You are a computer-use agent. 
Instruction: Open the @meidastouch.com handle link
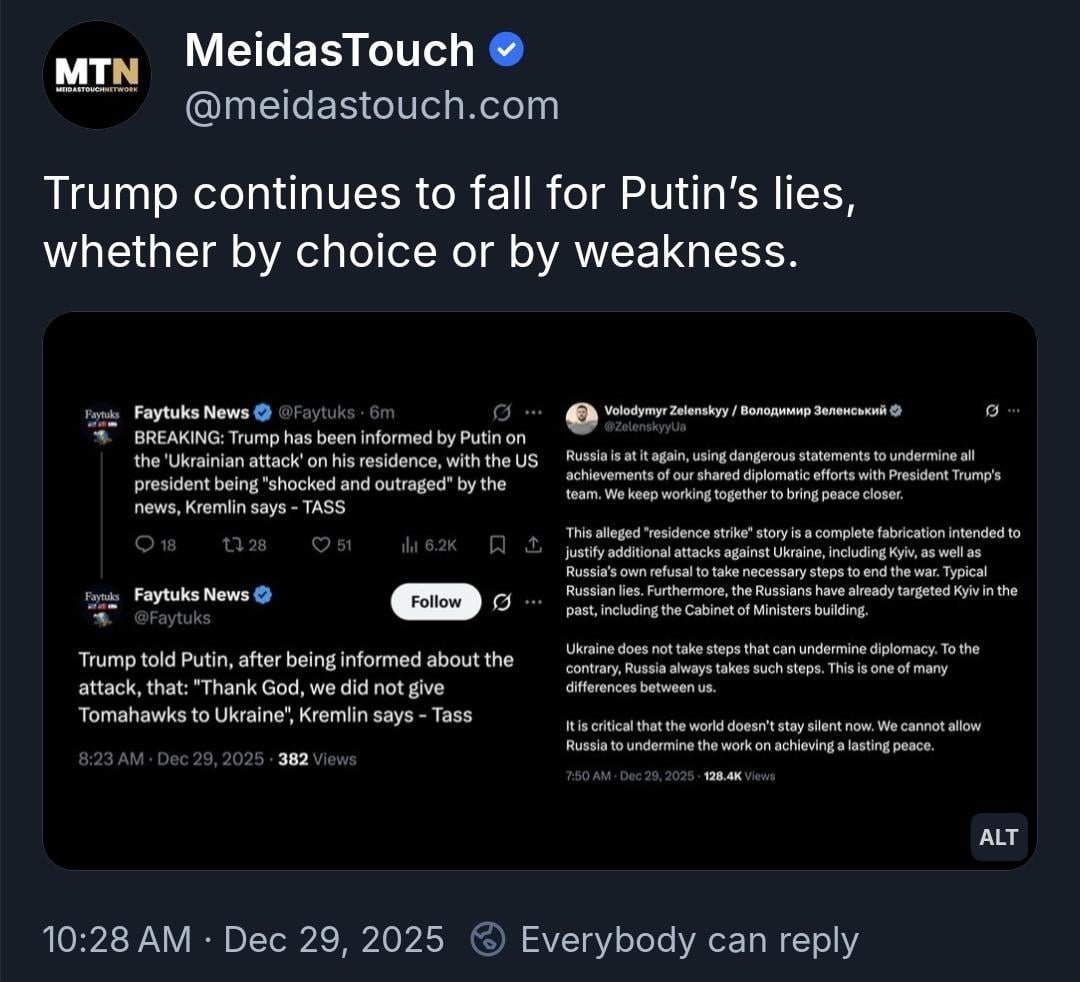point(372,105)
